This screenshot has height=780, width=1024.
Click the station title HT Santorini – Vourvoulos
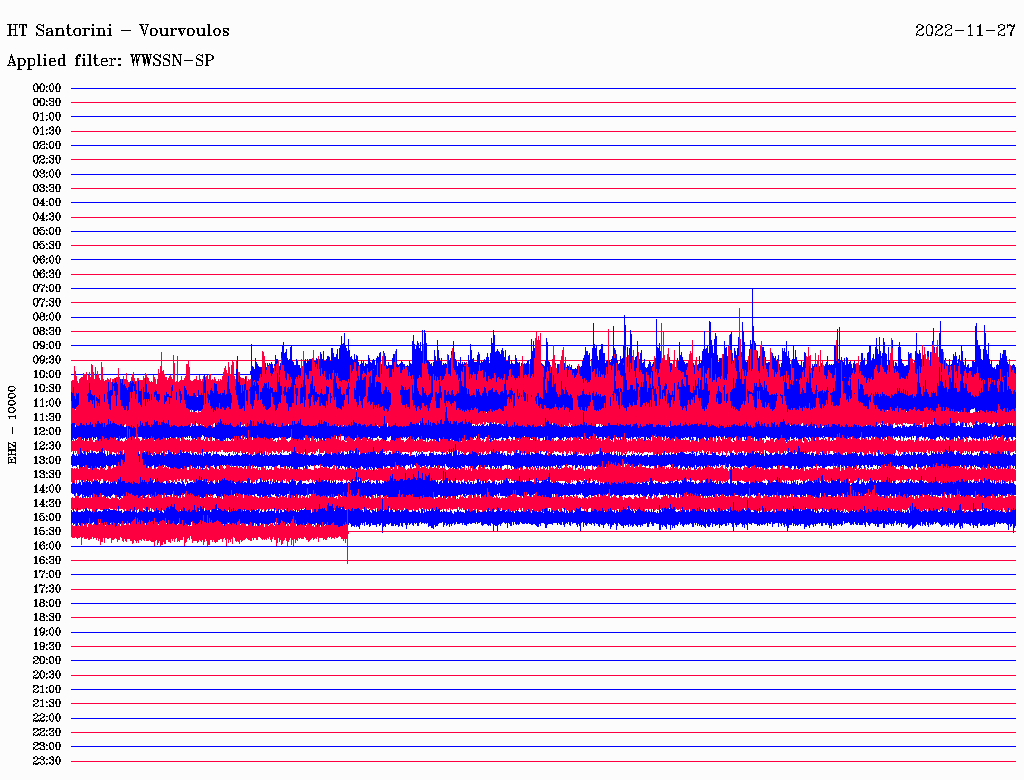click(114, 30)
